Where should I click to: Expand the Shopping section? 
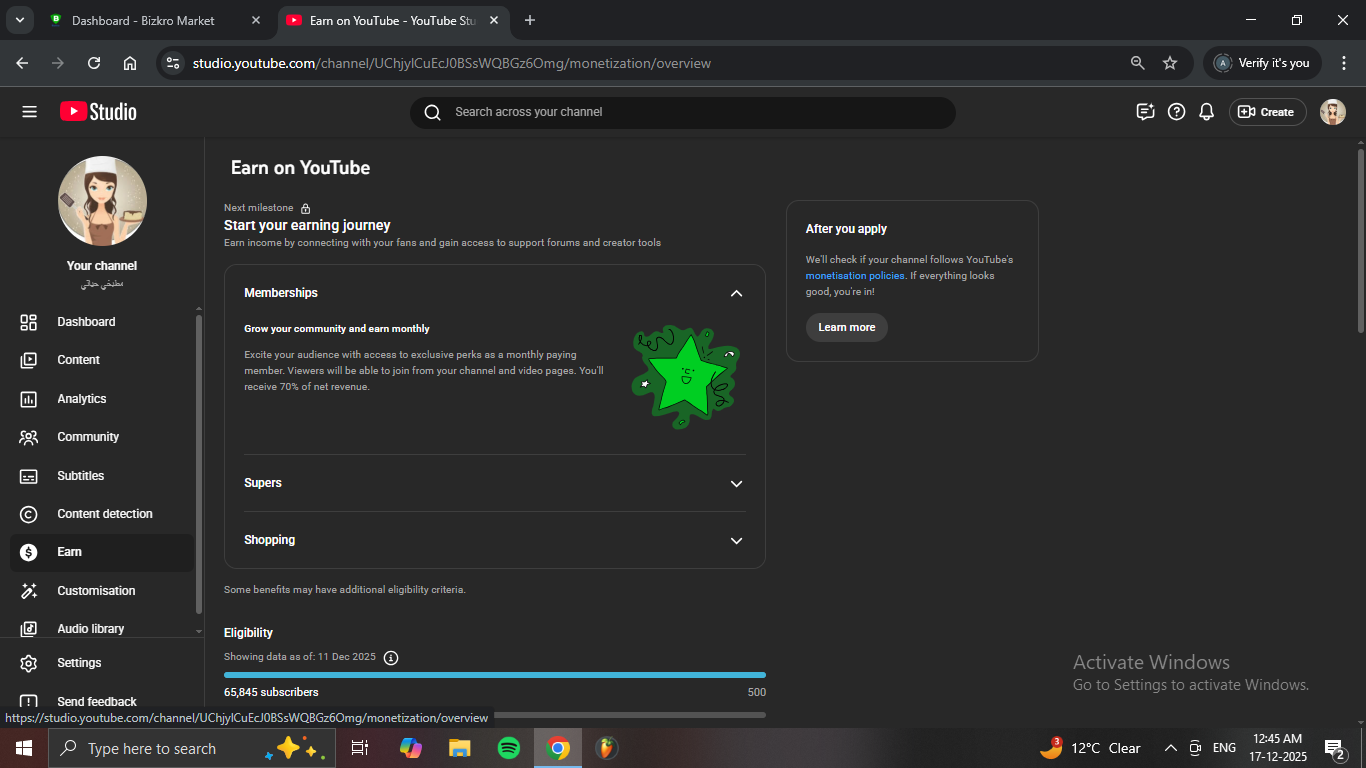[x=736, y=540]
